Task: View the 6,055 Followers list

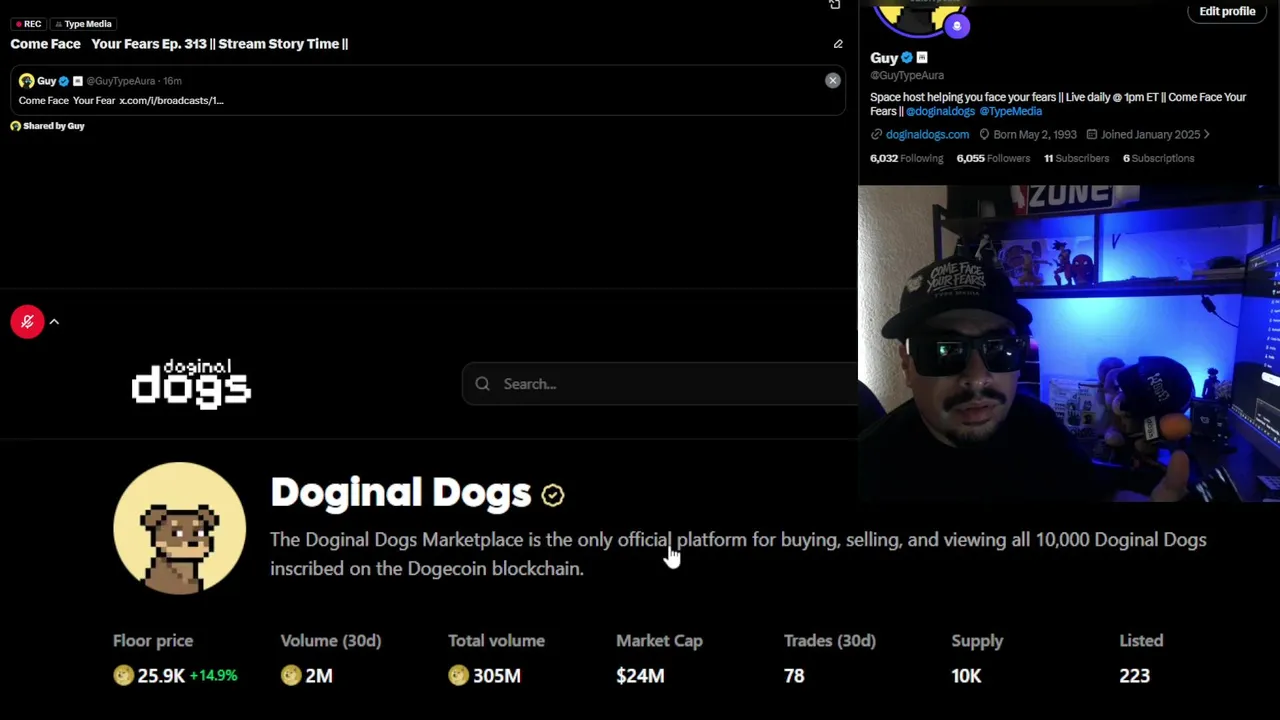Action: click(992, 158)
